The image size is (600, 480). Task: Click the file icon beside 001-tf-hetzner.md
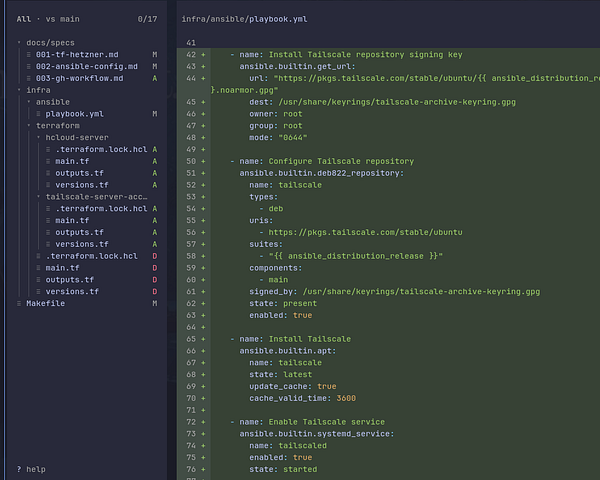[x=29, y=54]
